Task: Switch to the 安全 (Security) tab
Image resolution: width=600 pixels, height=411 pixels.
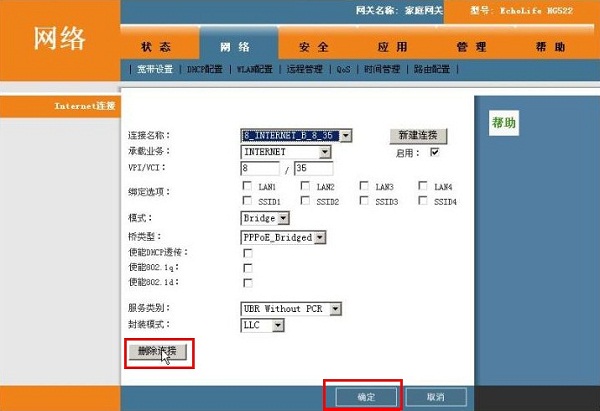Action: tap(313, 47)
